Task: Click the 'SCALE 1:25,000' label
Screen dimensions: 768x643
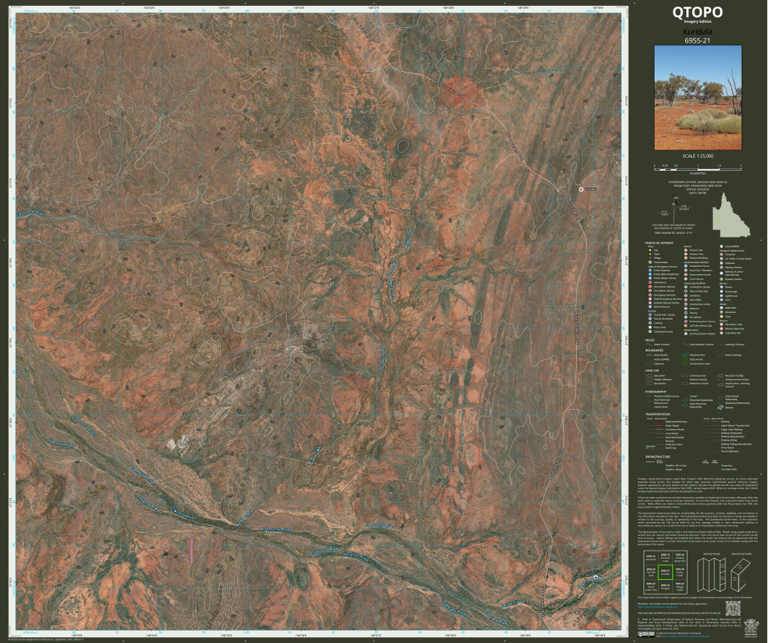Action: 698,156
